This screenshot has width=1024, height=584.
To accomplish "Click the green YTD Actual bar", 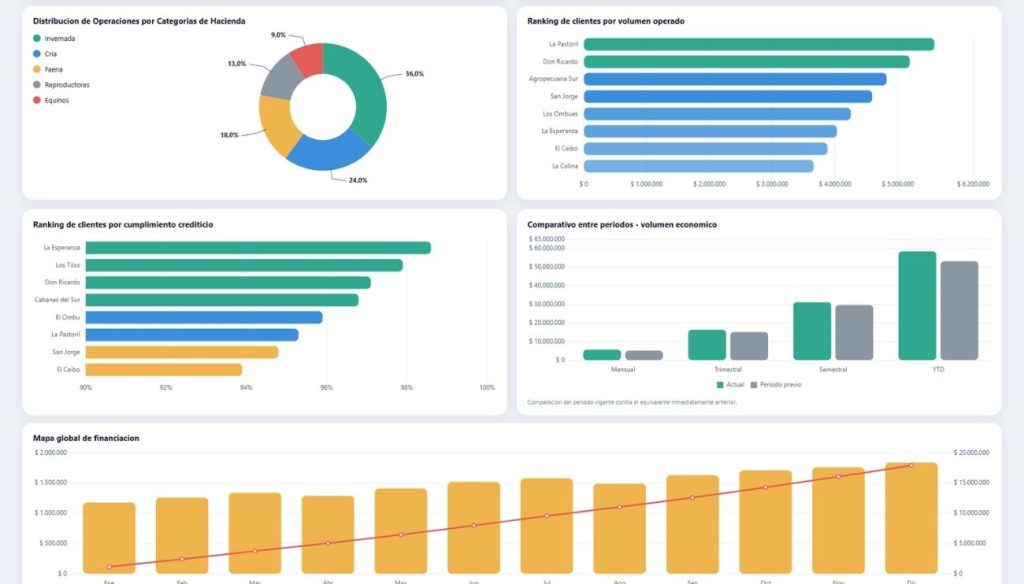I will (x=917, y=305).
